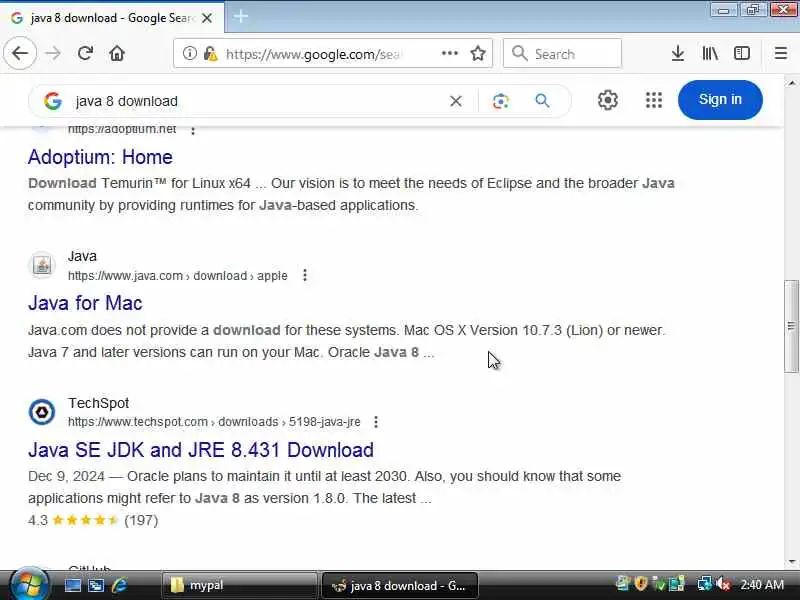The width and height of the screenshot is (800, 600).
Task: Click the muted volume tray icon
Action: [723, 584]
